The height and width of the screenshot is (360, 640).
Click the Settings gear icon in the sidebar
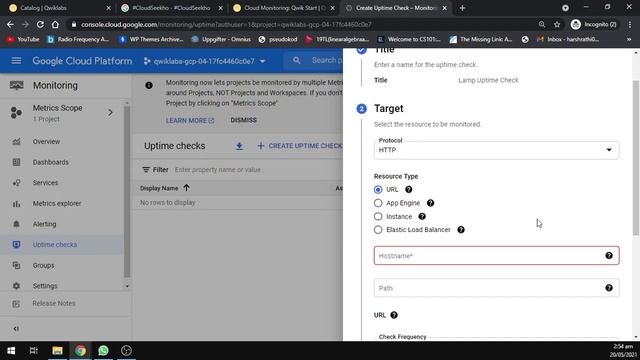[16, 286]
